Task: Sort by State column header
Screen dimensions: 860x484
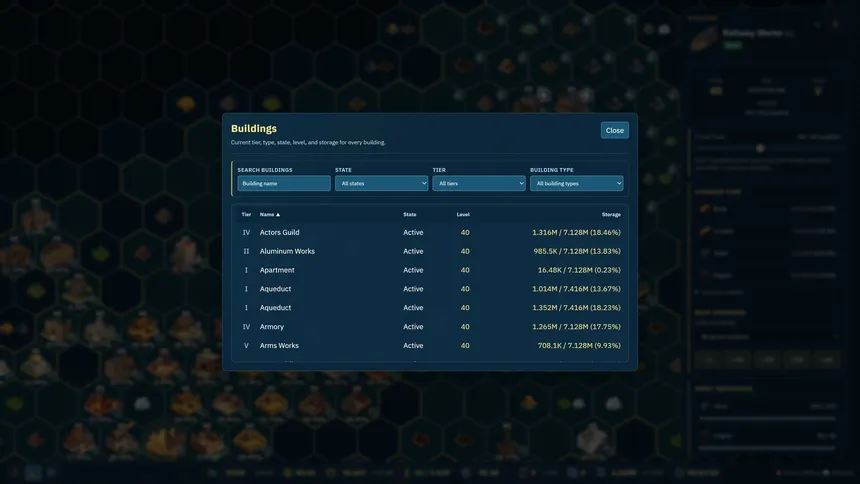Action: pos(410,215)
